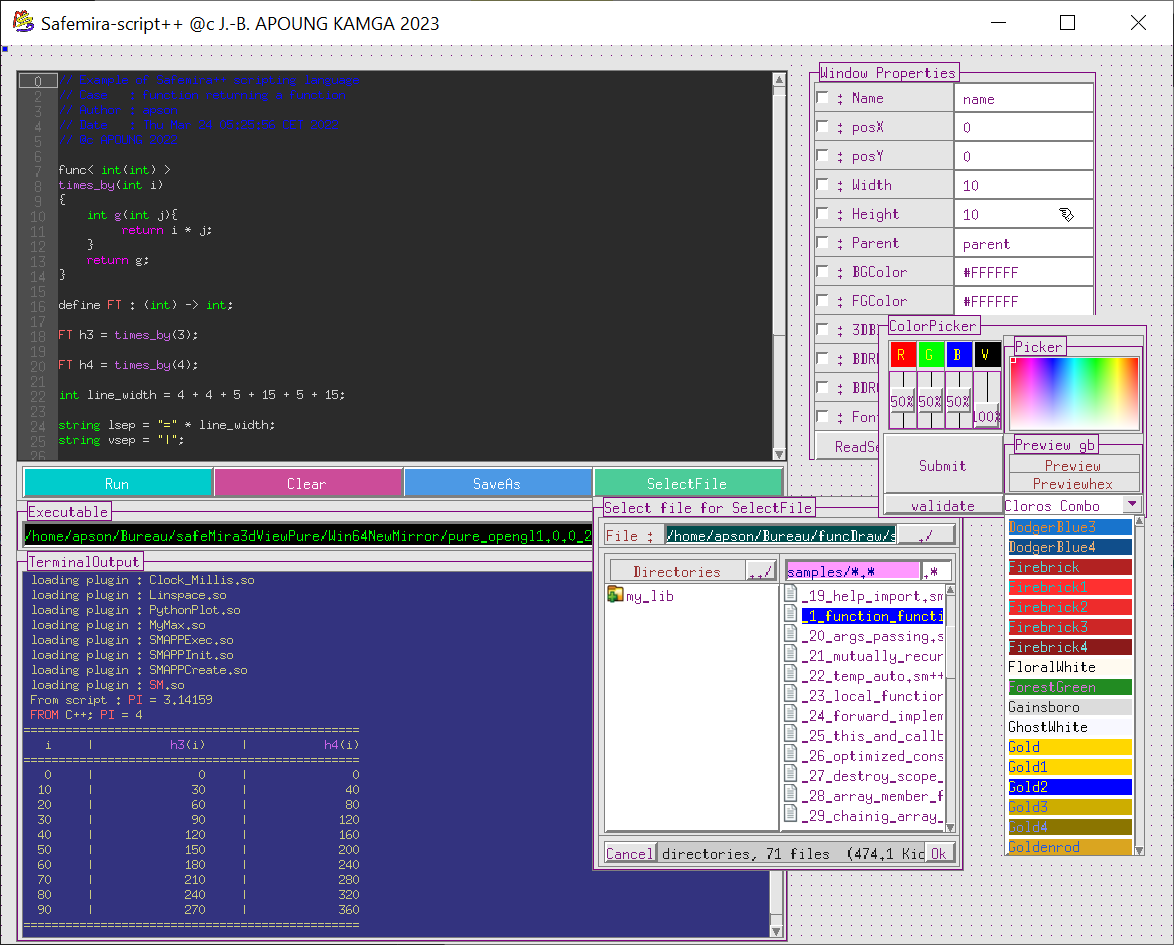1174x945 pixels.
Task: Pick a color in the rainbow Picker gradient
Action: click(1074, 393)
